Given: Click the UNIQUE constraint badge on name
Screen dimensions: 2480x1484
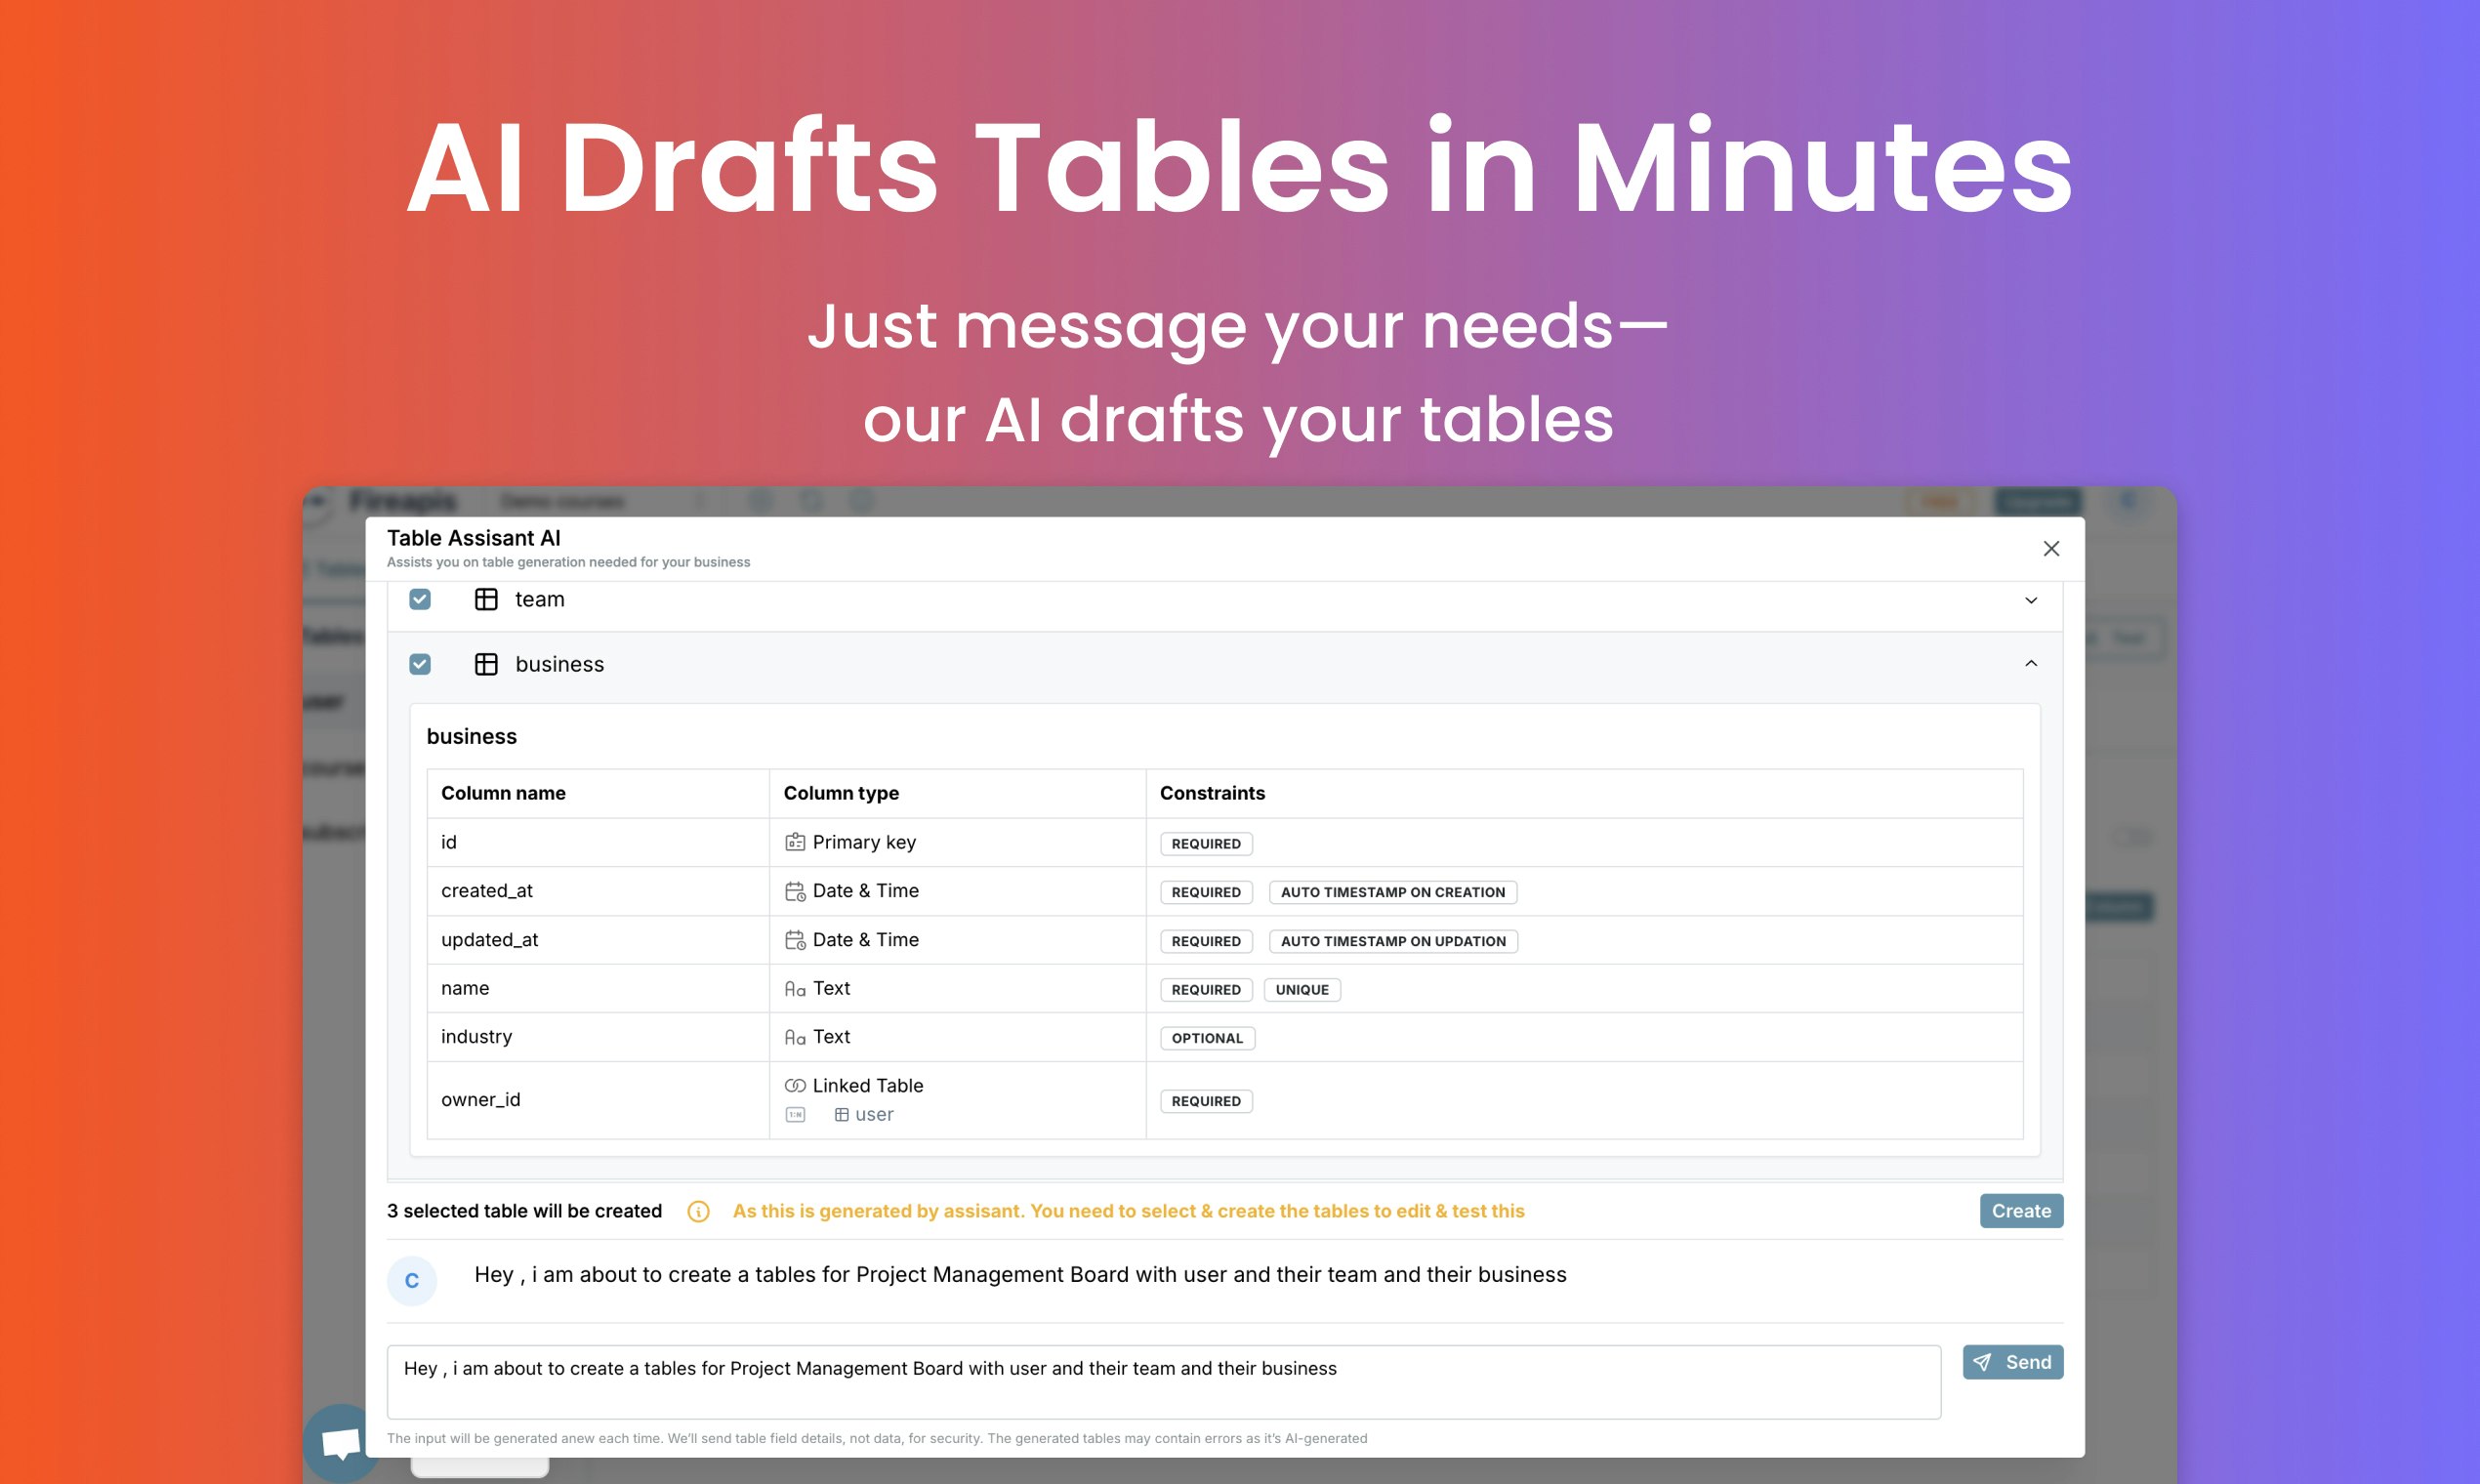Looking at the screenshot, I should pos(1302,990).
